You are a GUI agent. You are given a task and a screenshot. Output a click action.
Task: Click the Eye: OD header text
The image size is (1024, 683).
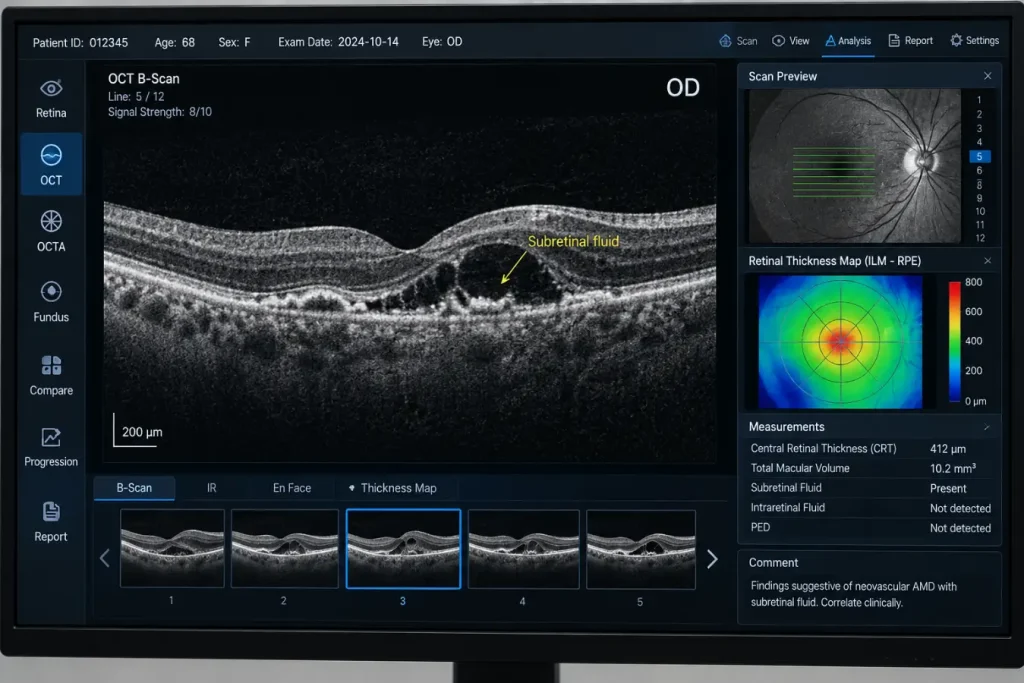[x=442, y=42]
